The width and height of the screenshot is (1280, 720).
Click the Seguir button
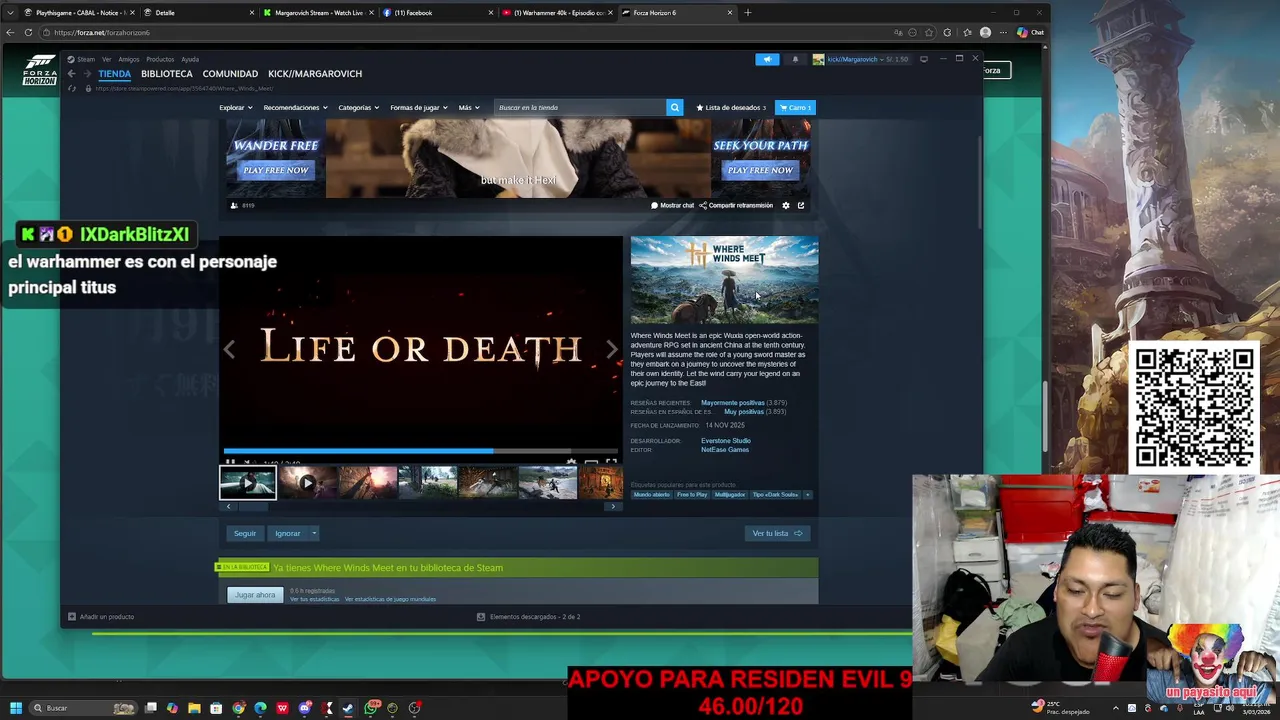[x=245, y=533]
